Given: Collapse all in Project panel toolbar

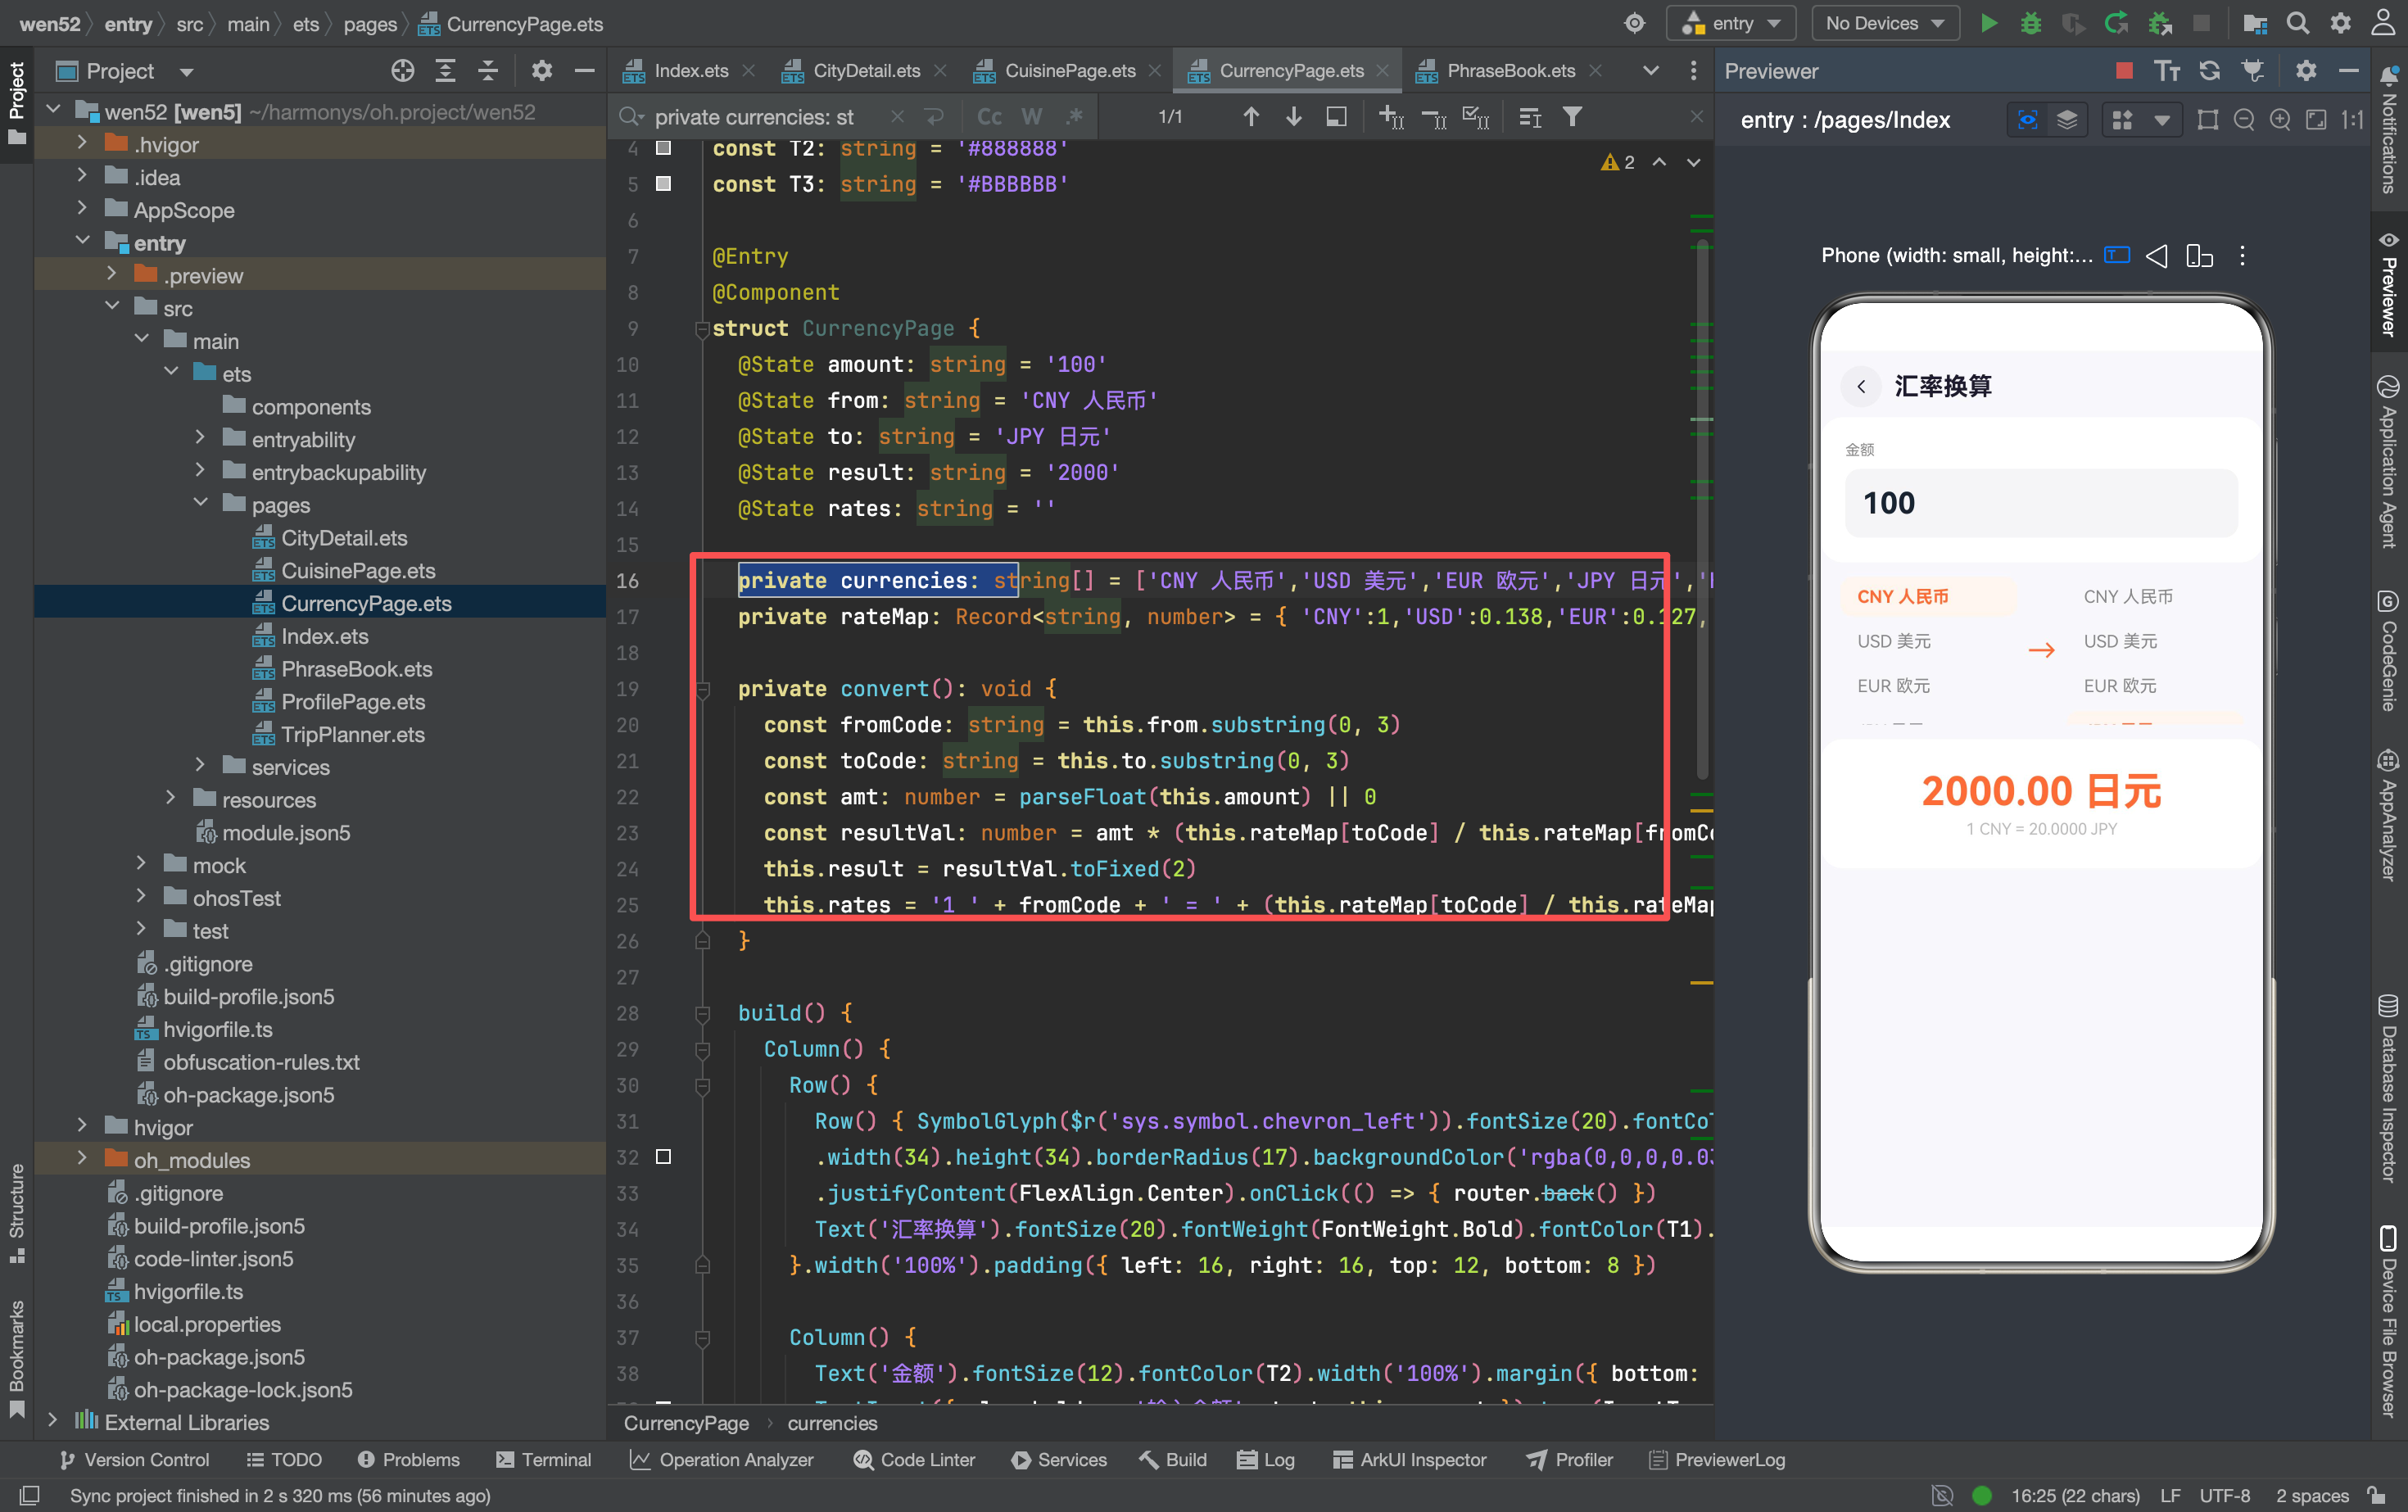Looking at the screenshot, I should [488, 71].
